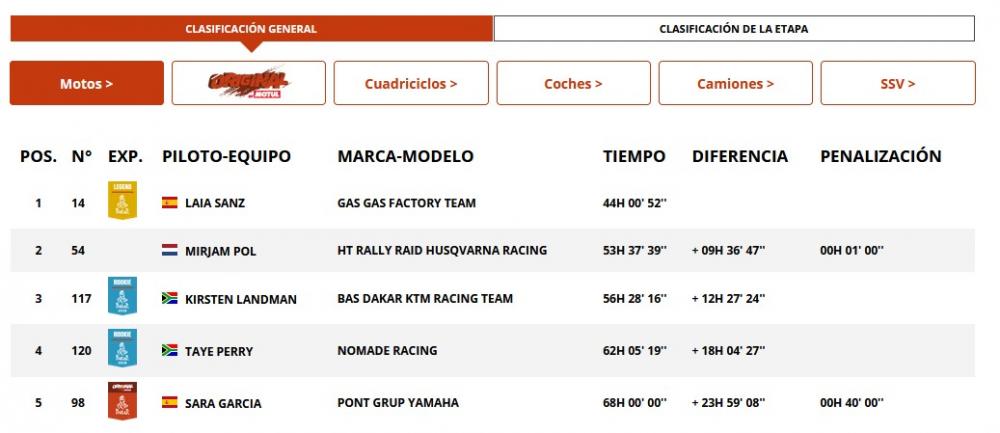Image resolution: width=1000 pixels, height=433 pixels.
Task: Expand the Coches category
Action: tap(573, 83)
